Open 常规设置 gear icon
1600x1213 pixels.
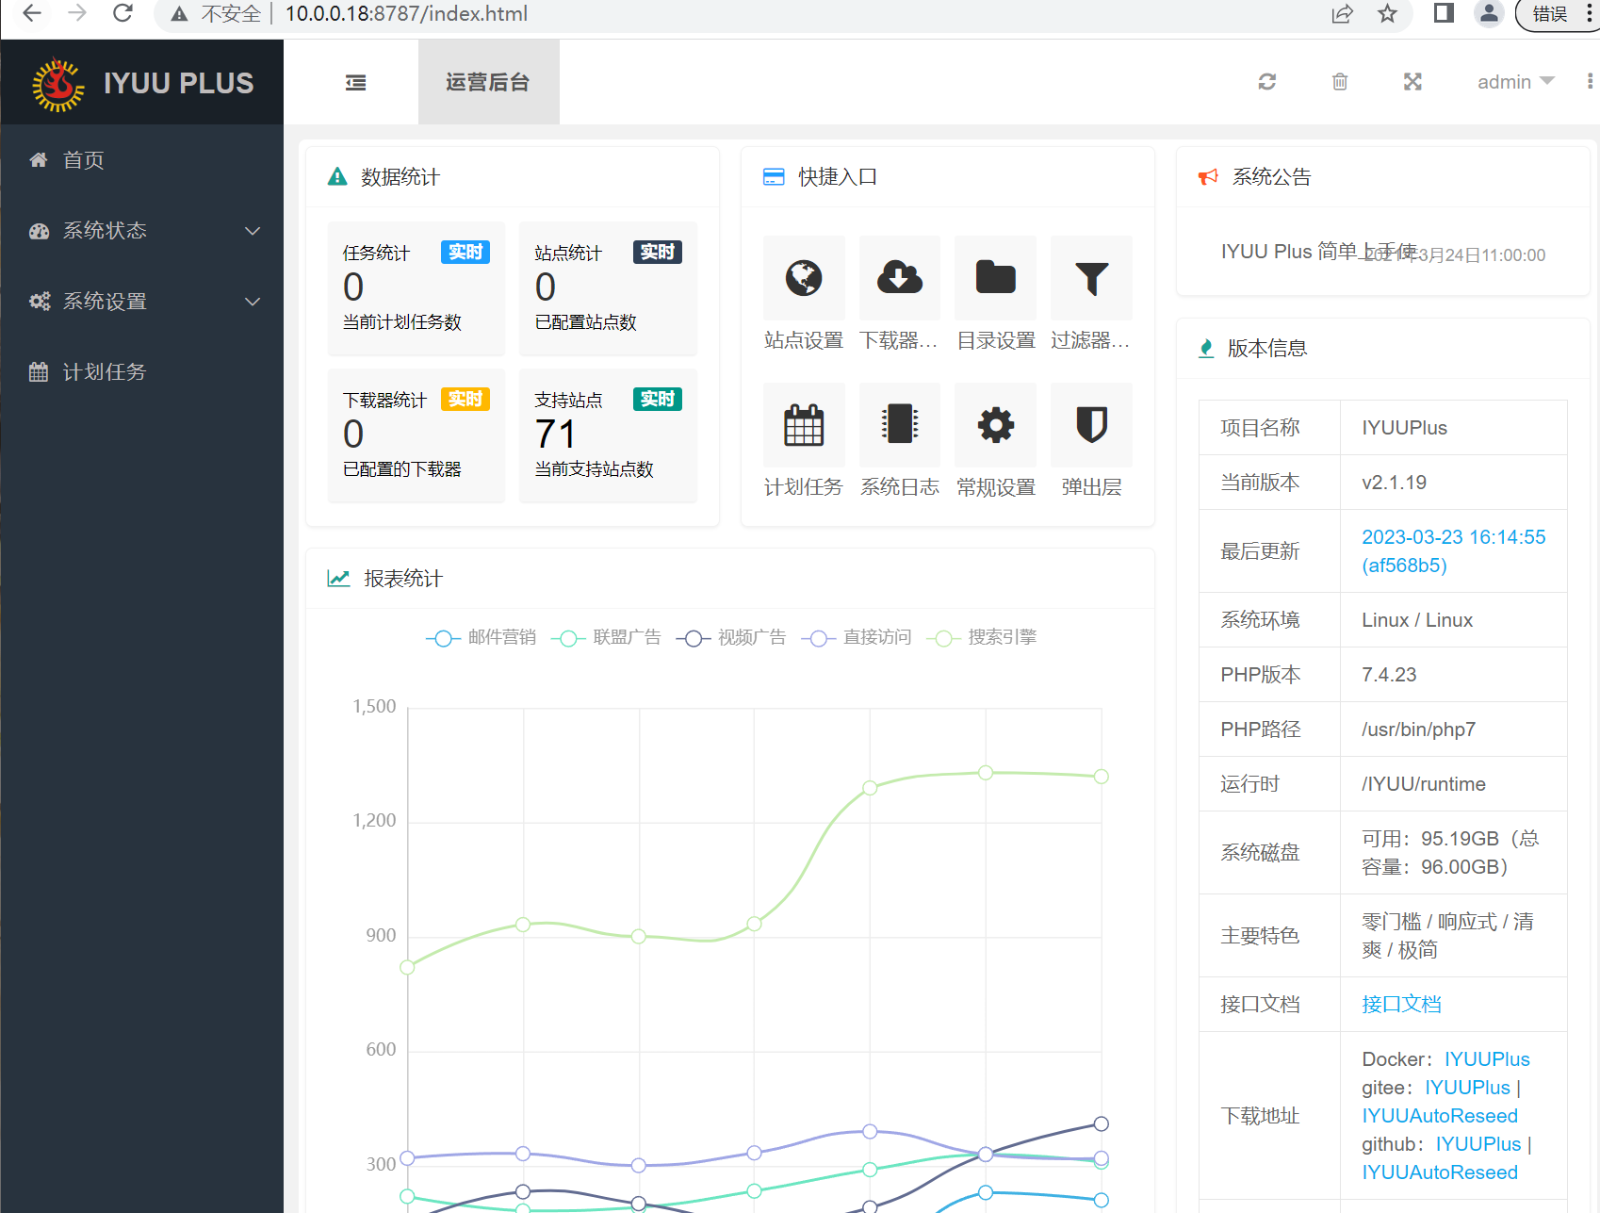point(995,425)
